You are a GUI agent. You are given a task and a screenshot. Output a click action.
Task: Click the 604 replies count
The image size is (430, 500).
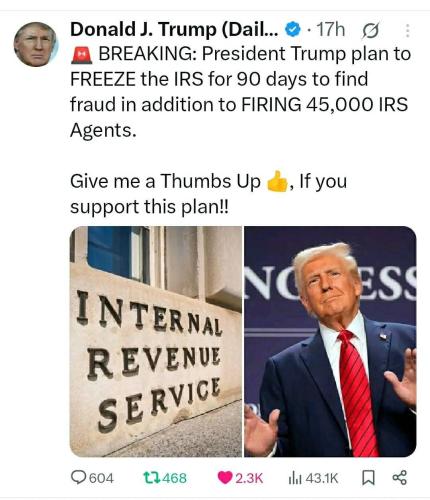coord(102,478)
